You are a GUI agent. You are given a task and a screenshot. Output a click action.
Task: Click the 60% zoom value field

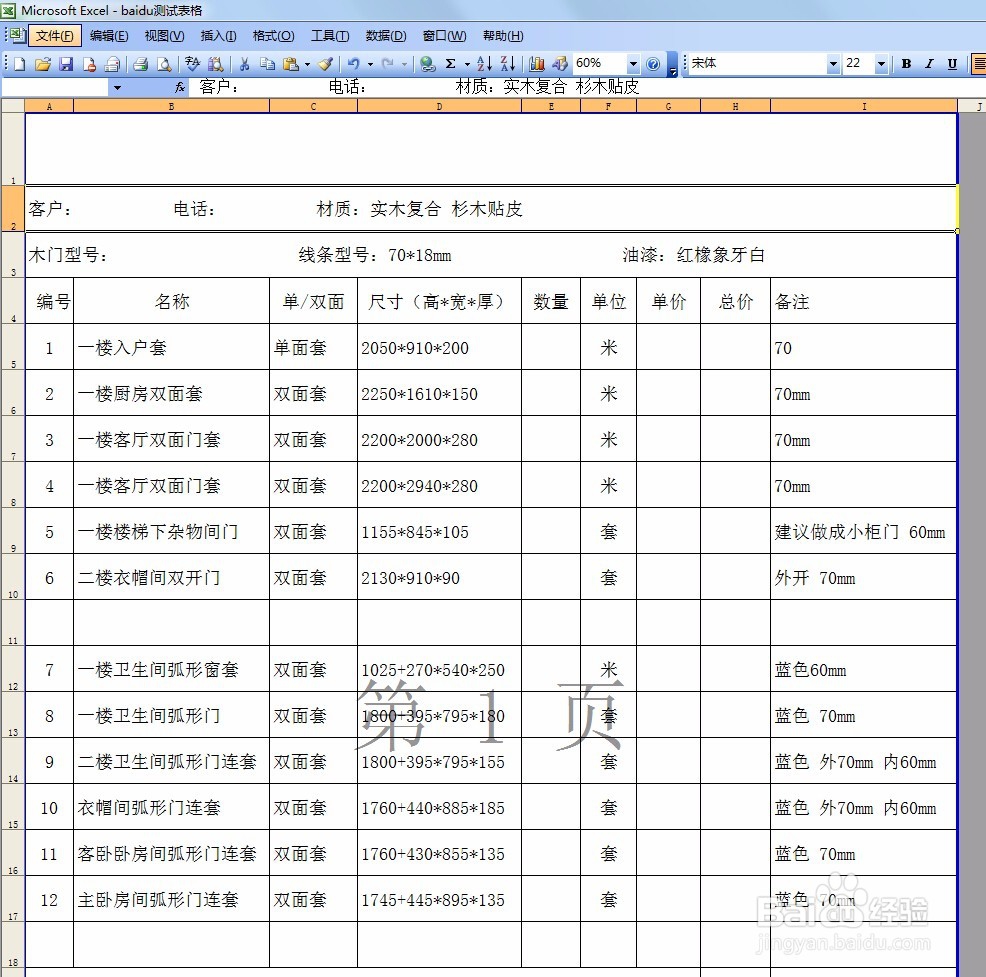point(599,63)
